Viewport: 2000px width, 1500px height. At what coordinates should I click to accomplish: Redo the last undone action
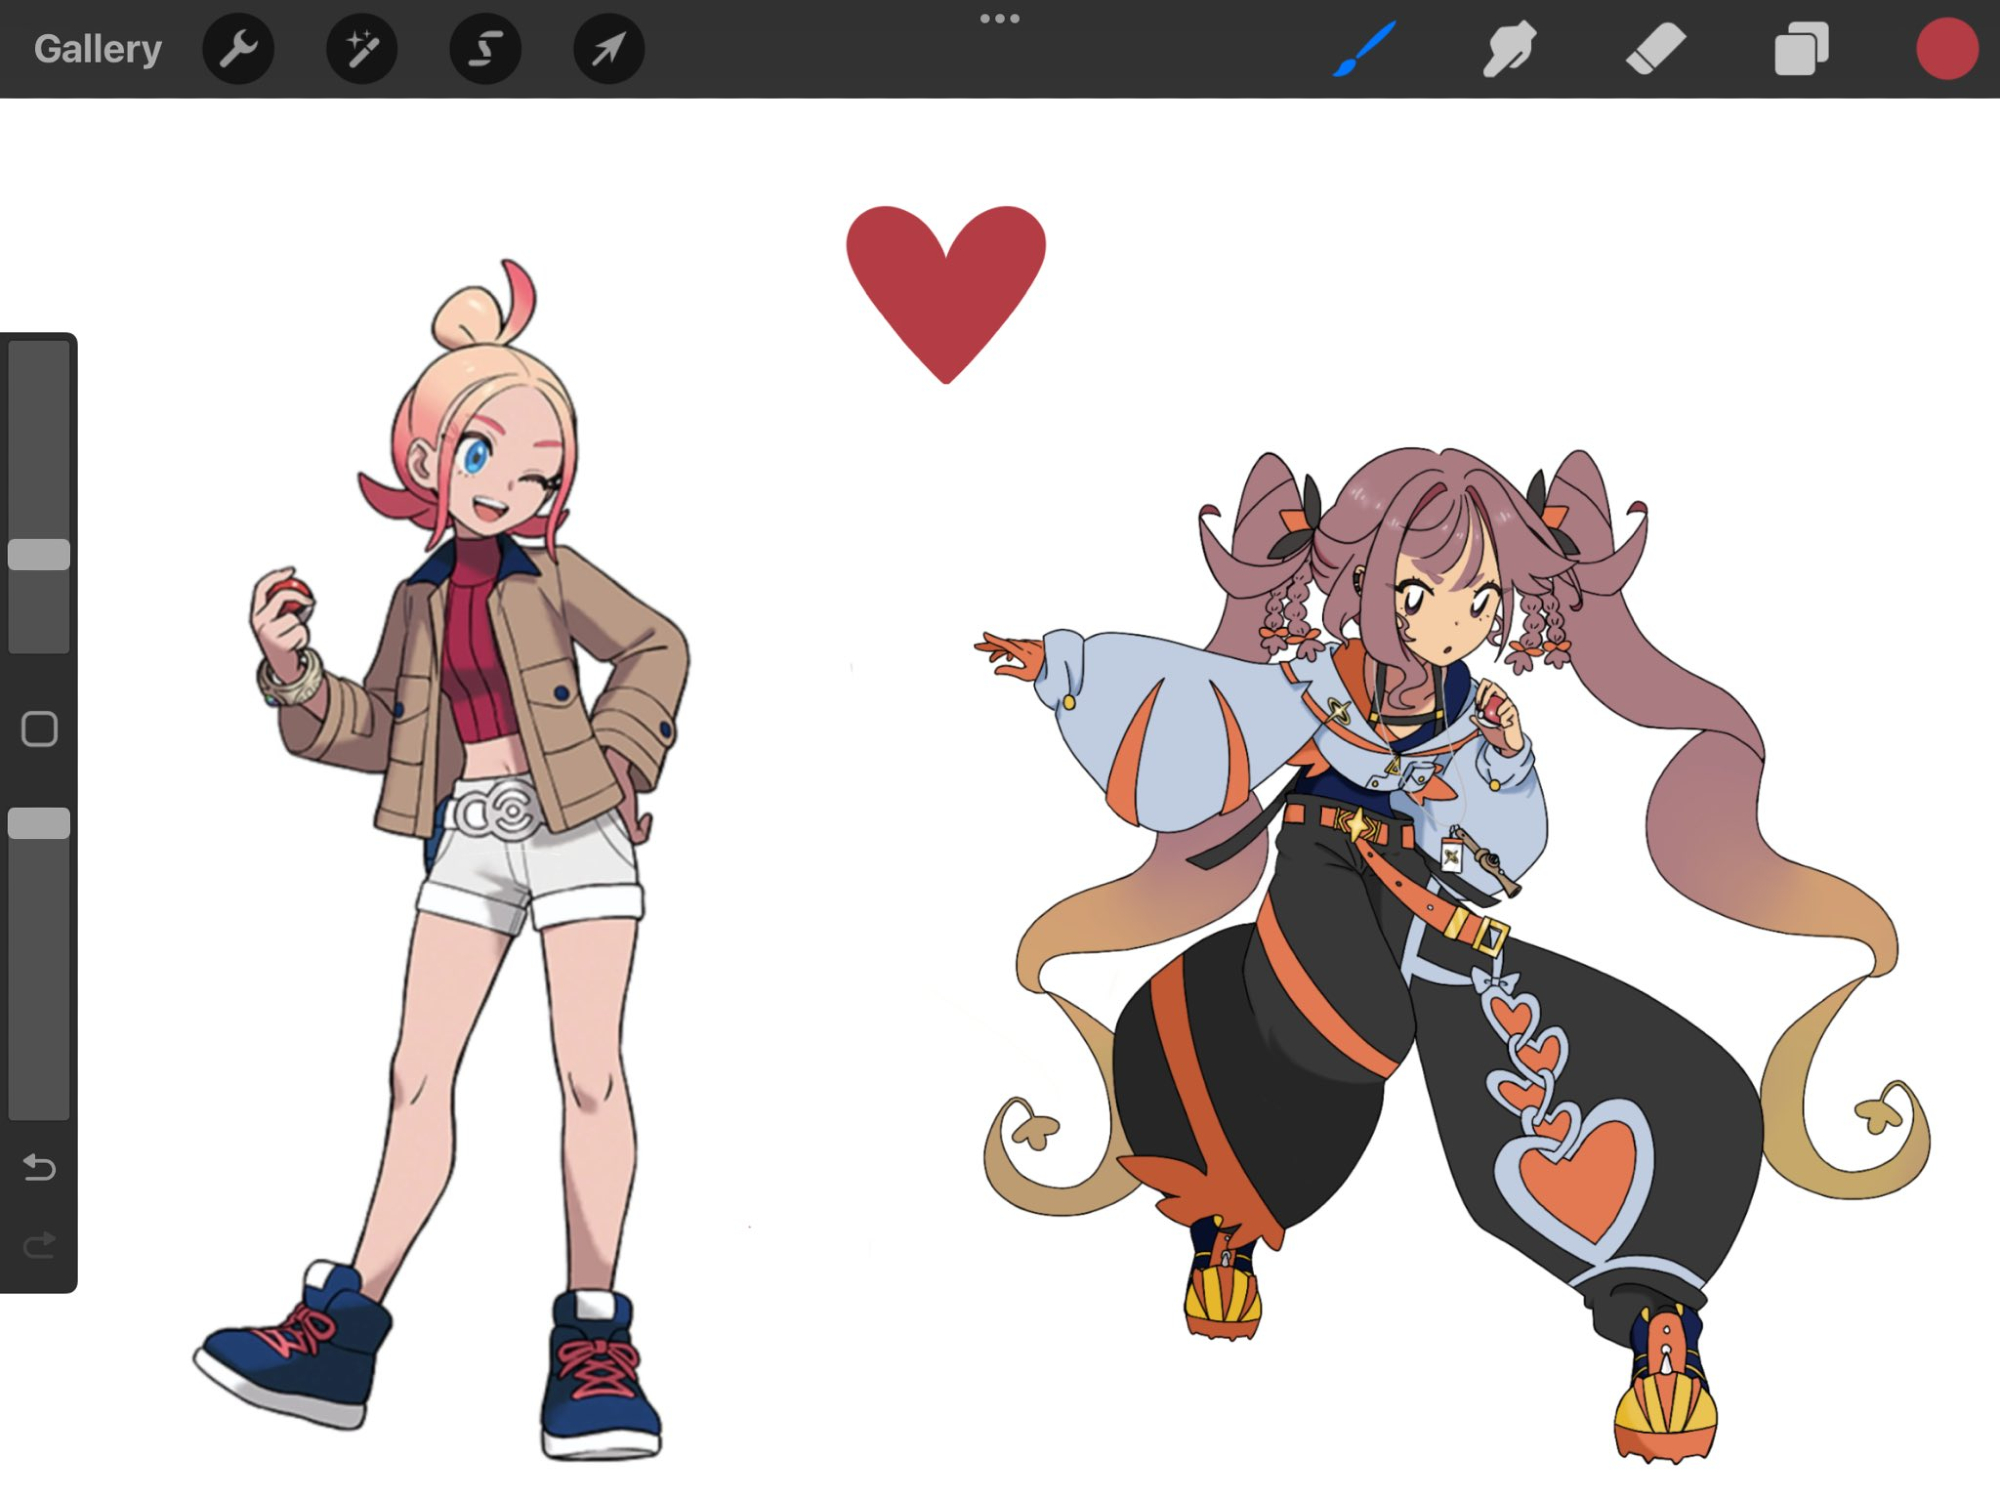39,1246
